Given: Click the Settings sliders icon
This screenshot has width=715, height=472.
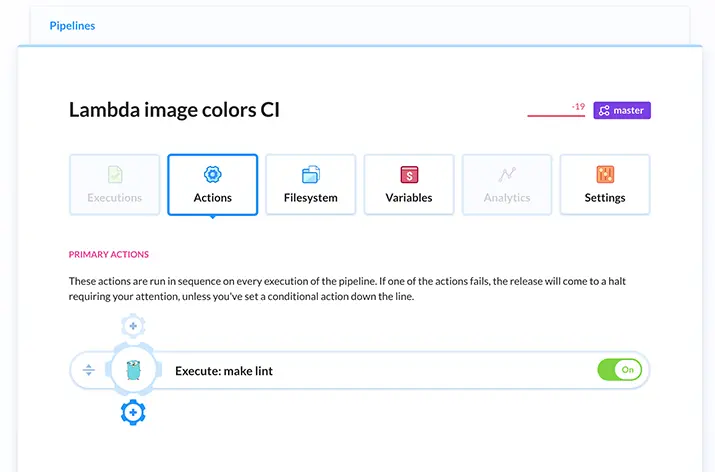Looking at the screenshot, I should click(x=604, y=174).
